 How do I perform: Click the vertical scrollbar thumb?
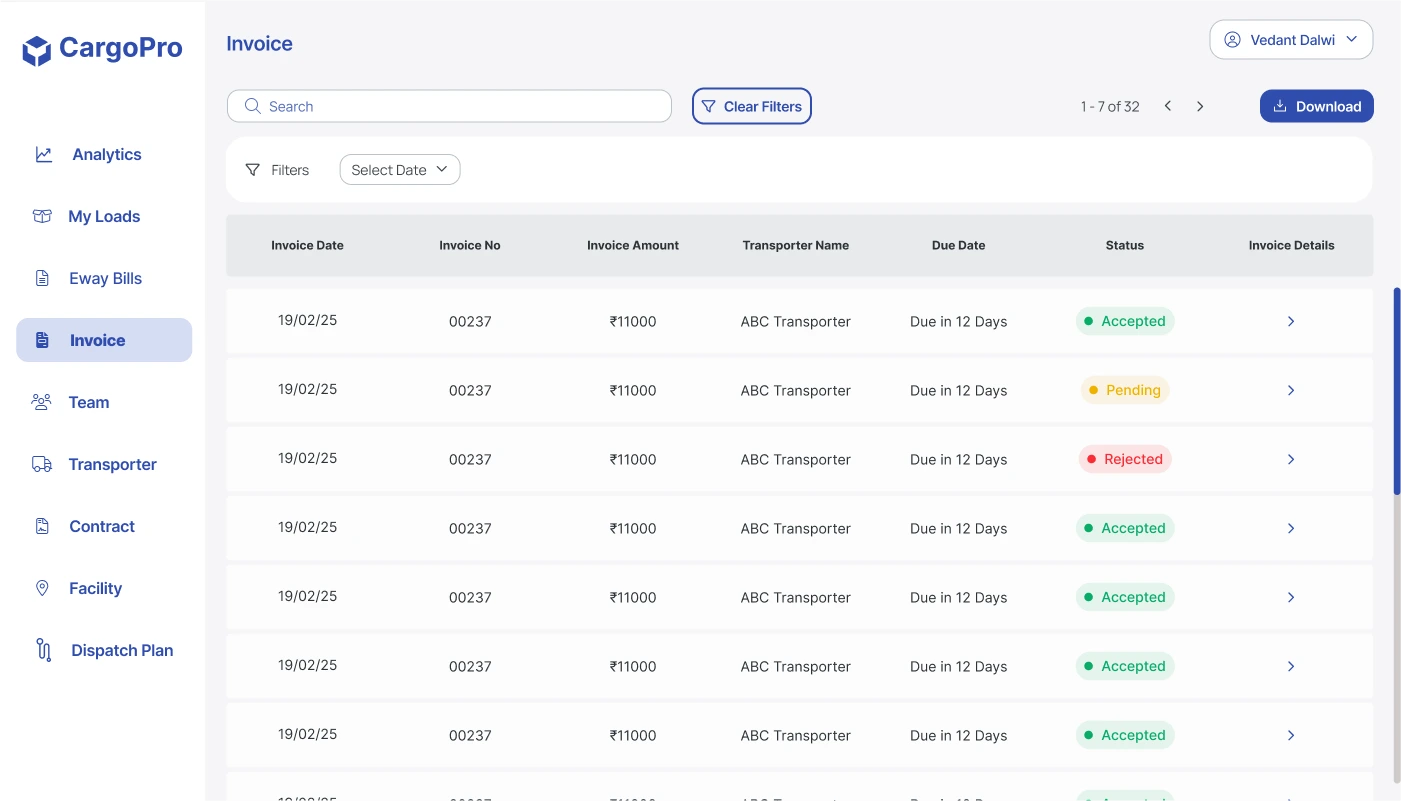pyautogui.click(x=1397, y=390)
